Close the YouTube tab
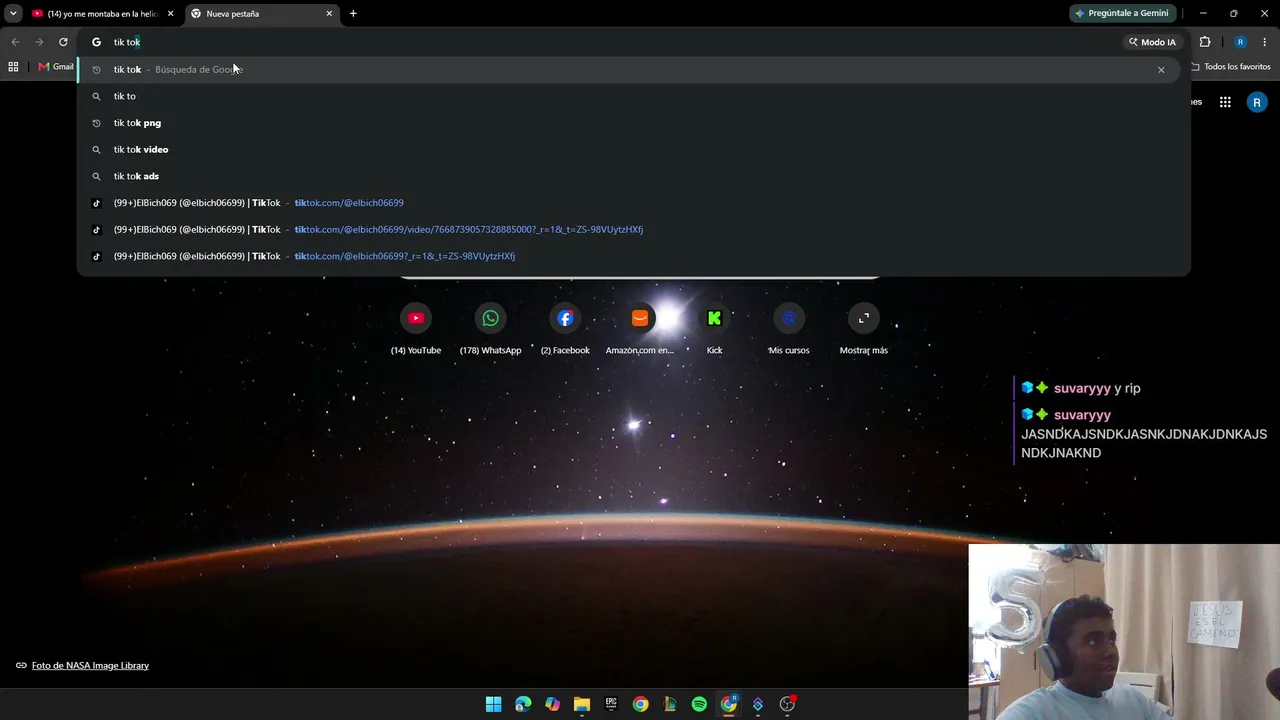 [171, 14]
